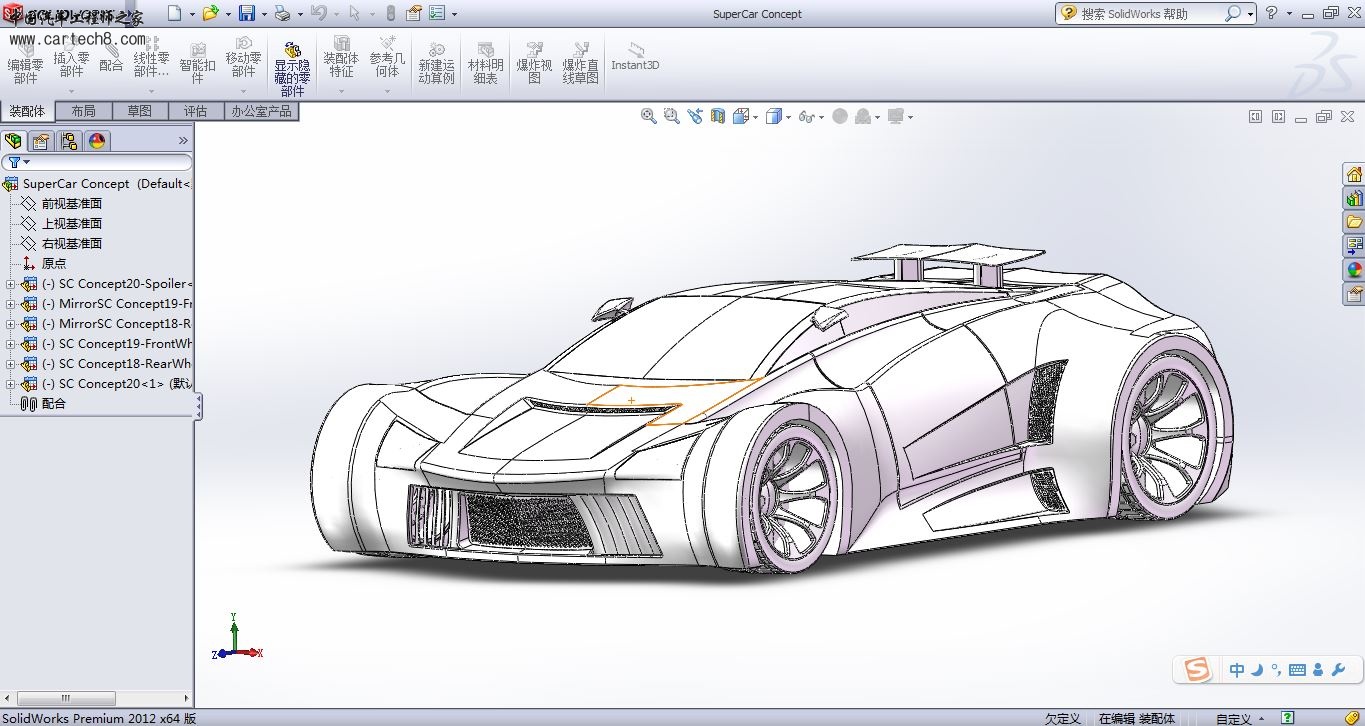This screenshot has width=1365, height=726.
Task: Open the Appearances color-ball icon in right task pane
Action: click(1354, 269)
